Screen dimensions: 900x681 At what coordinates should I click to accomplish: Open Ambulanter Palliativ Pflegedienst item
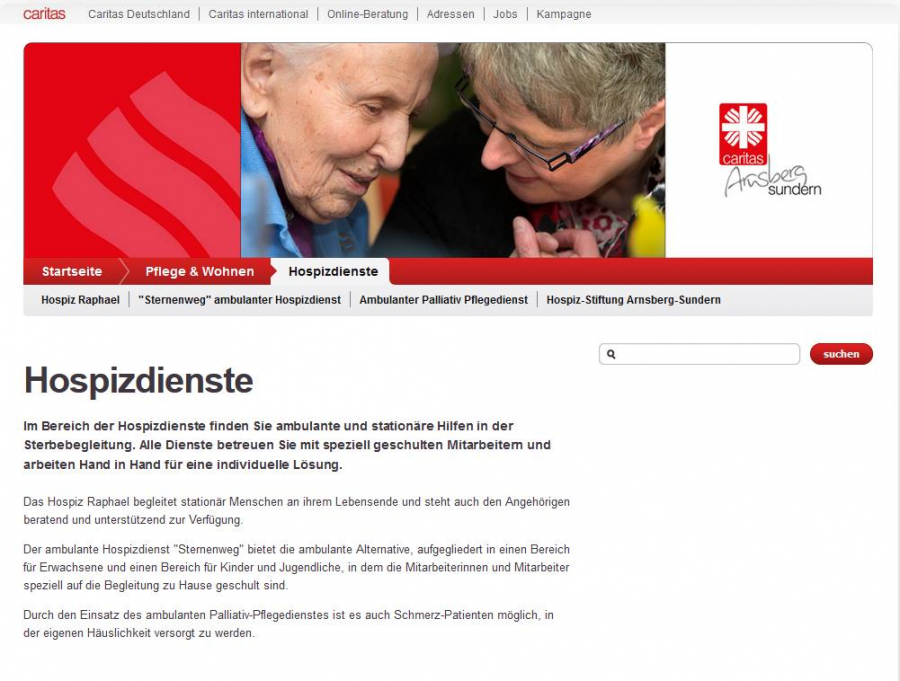(x=443, y=300)
